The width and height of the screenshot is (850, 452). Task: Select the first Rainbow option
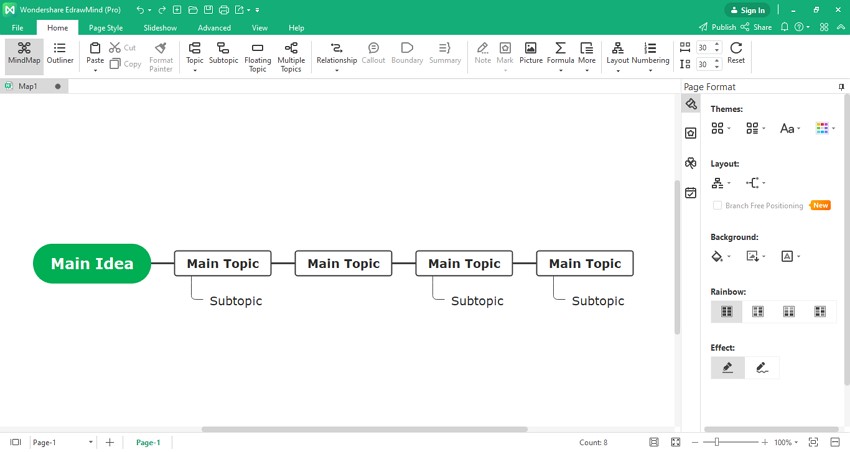[x=726, y=311]
